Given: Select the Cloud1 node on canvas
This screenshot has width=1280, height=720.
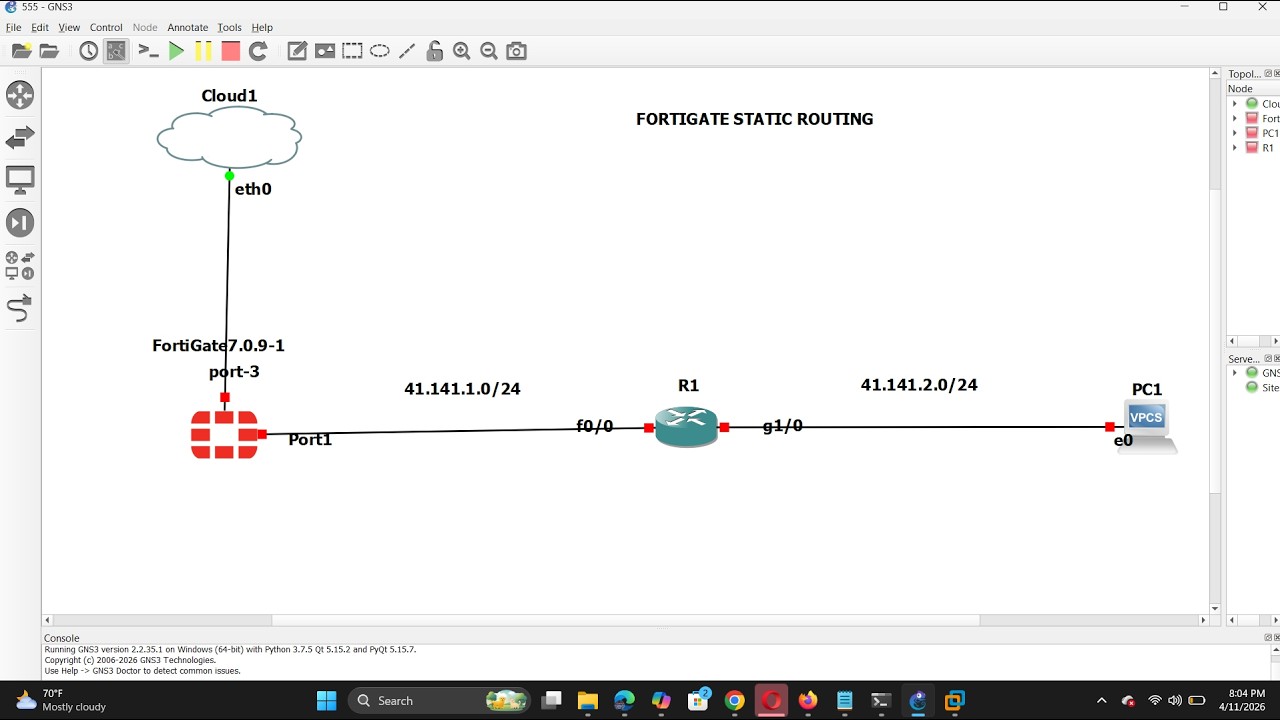Looking at the screenshot, I should 229,137.
